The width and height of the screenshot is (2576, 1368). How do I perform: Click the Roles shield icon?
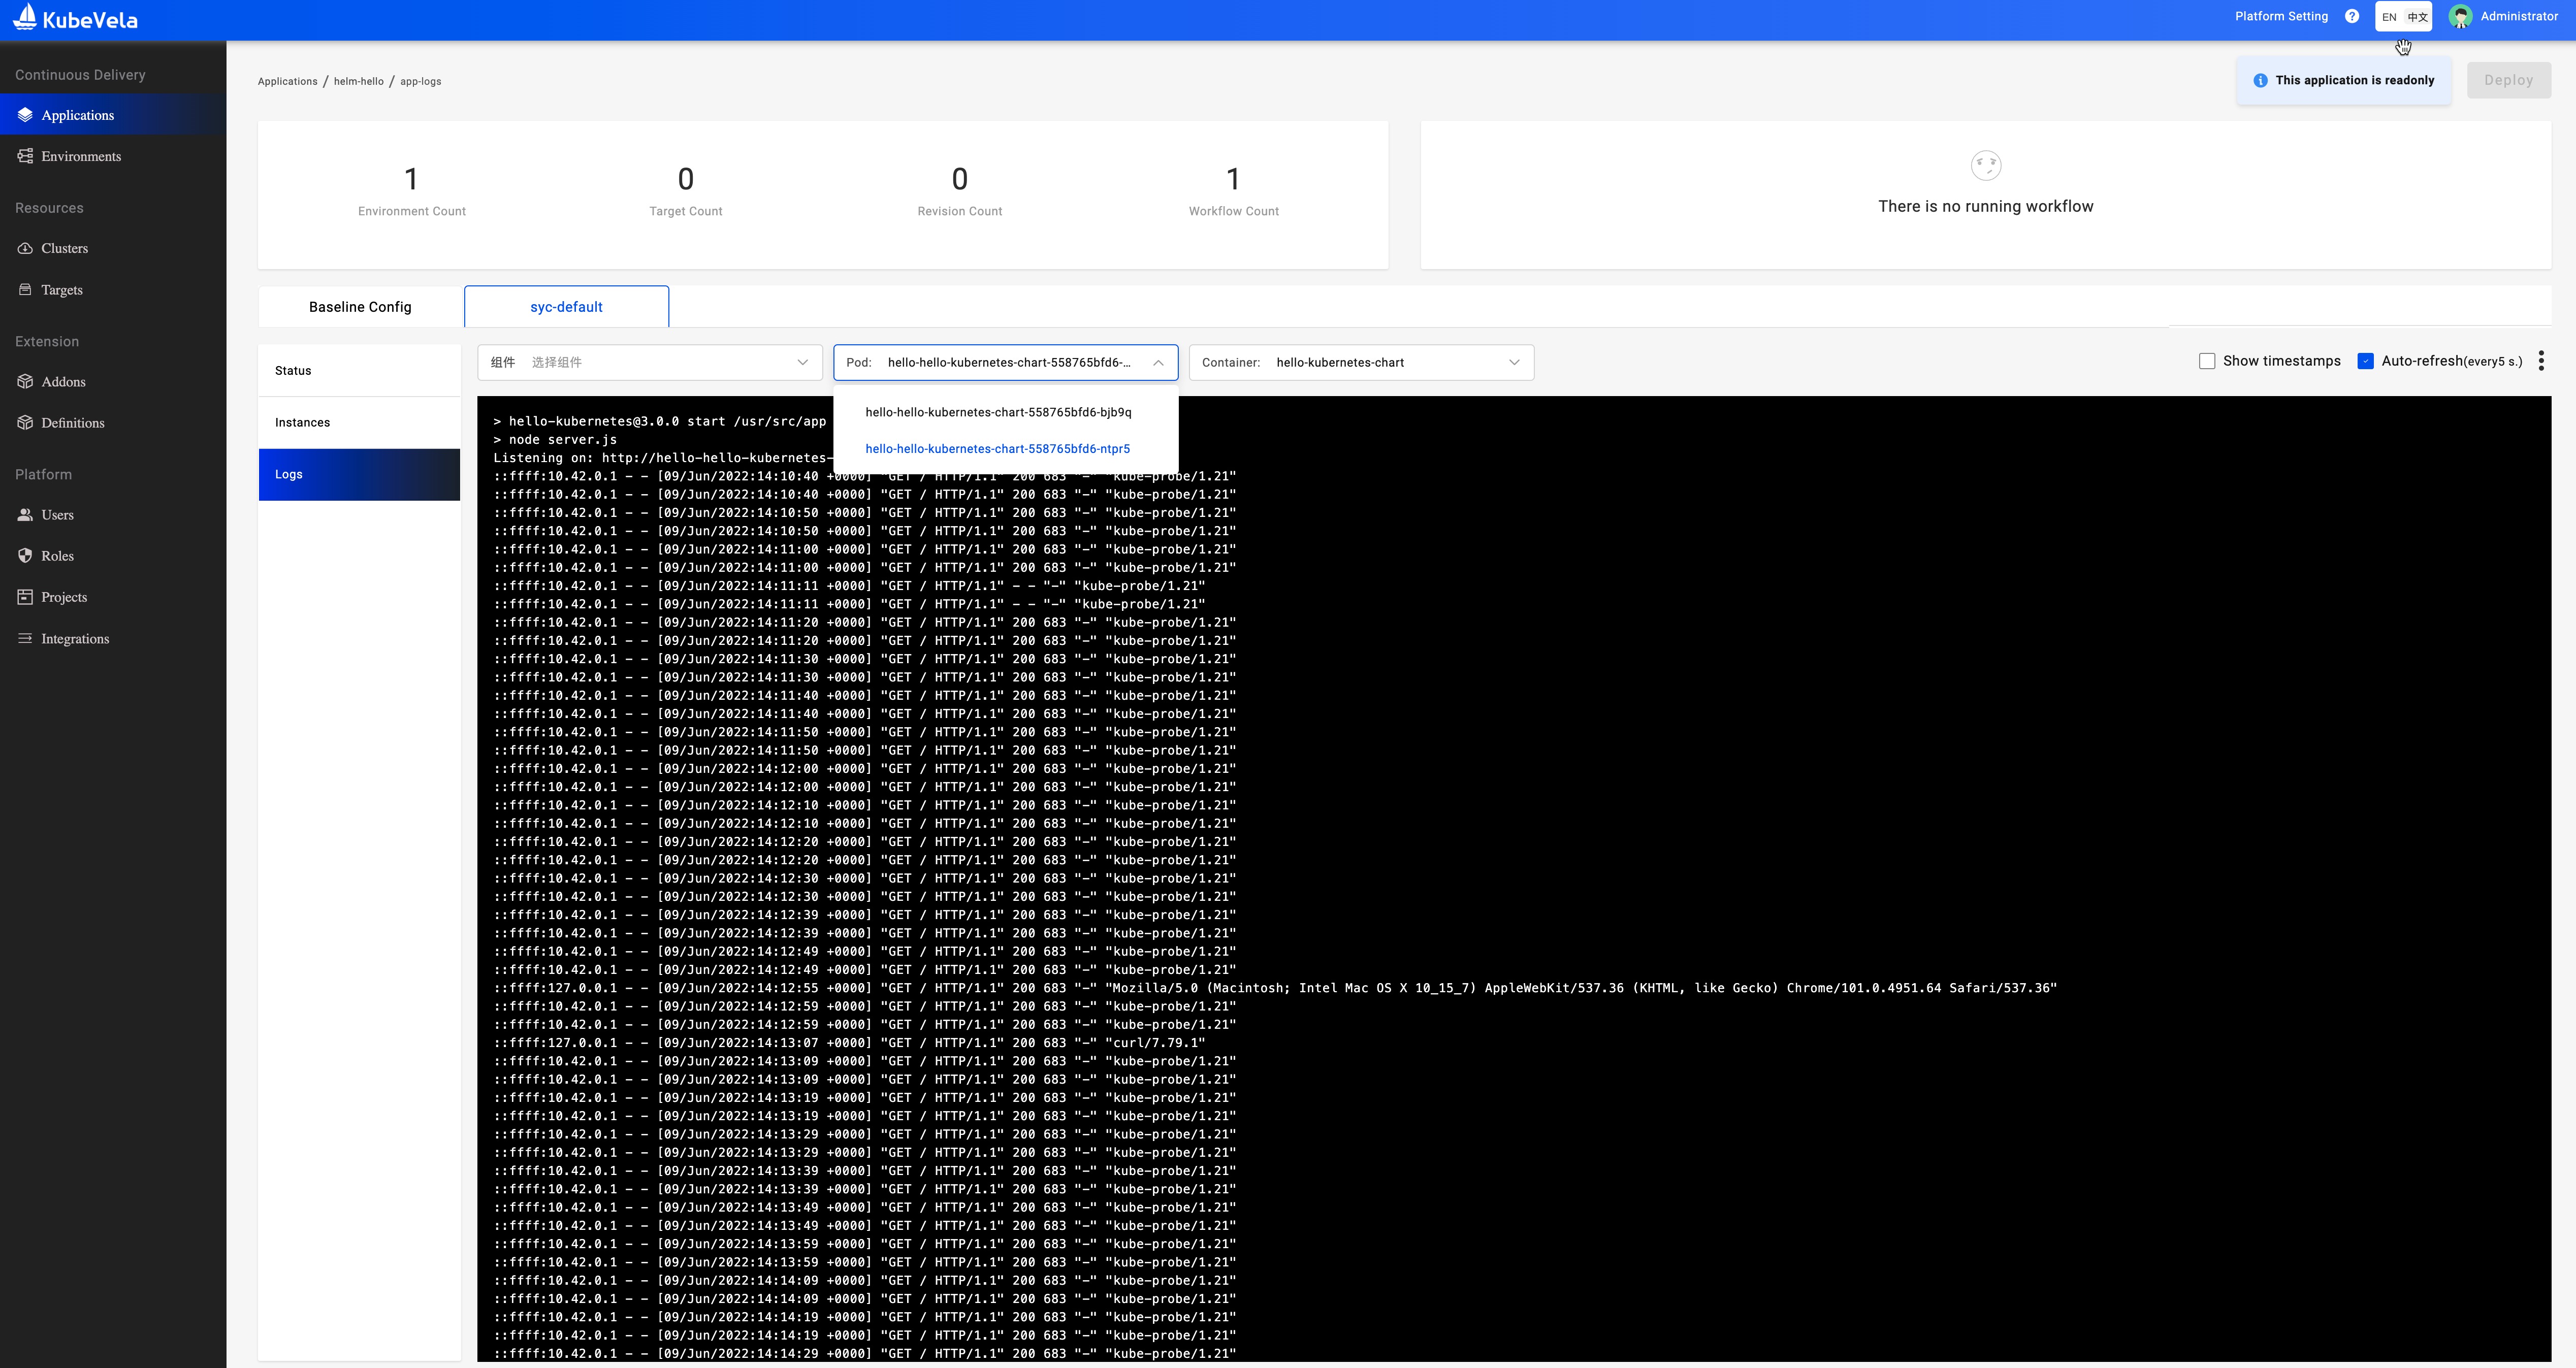pos(25,555)
